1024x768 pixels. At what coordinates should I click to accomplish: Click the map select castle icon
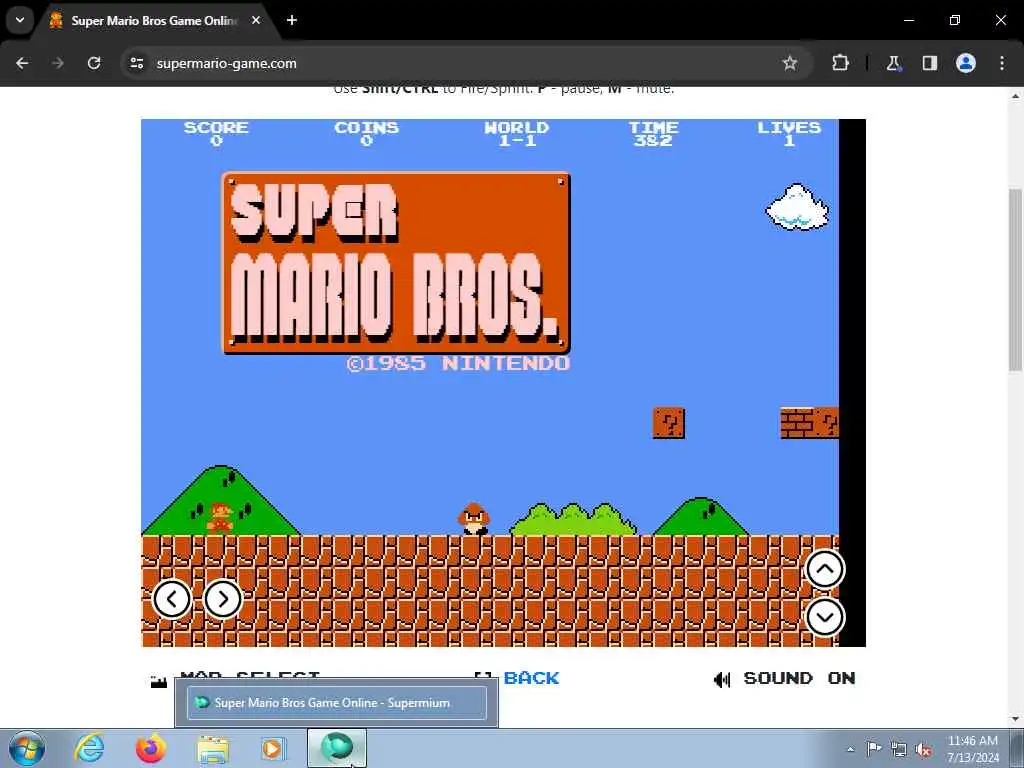159,682
